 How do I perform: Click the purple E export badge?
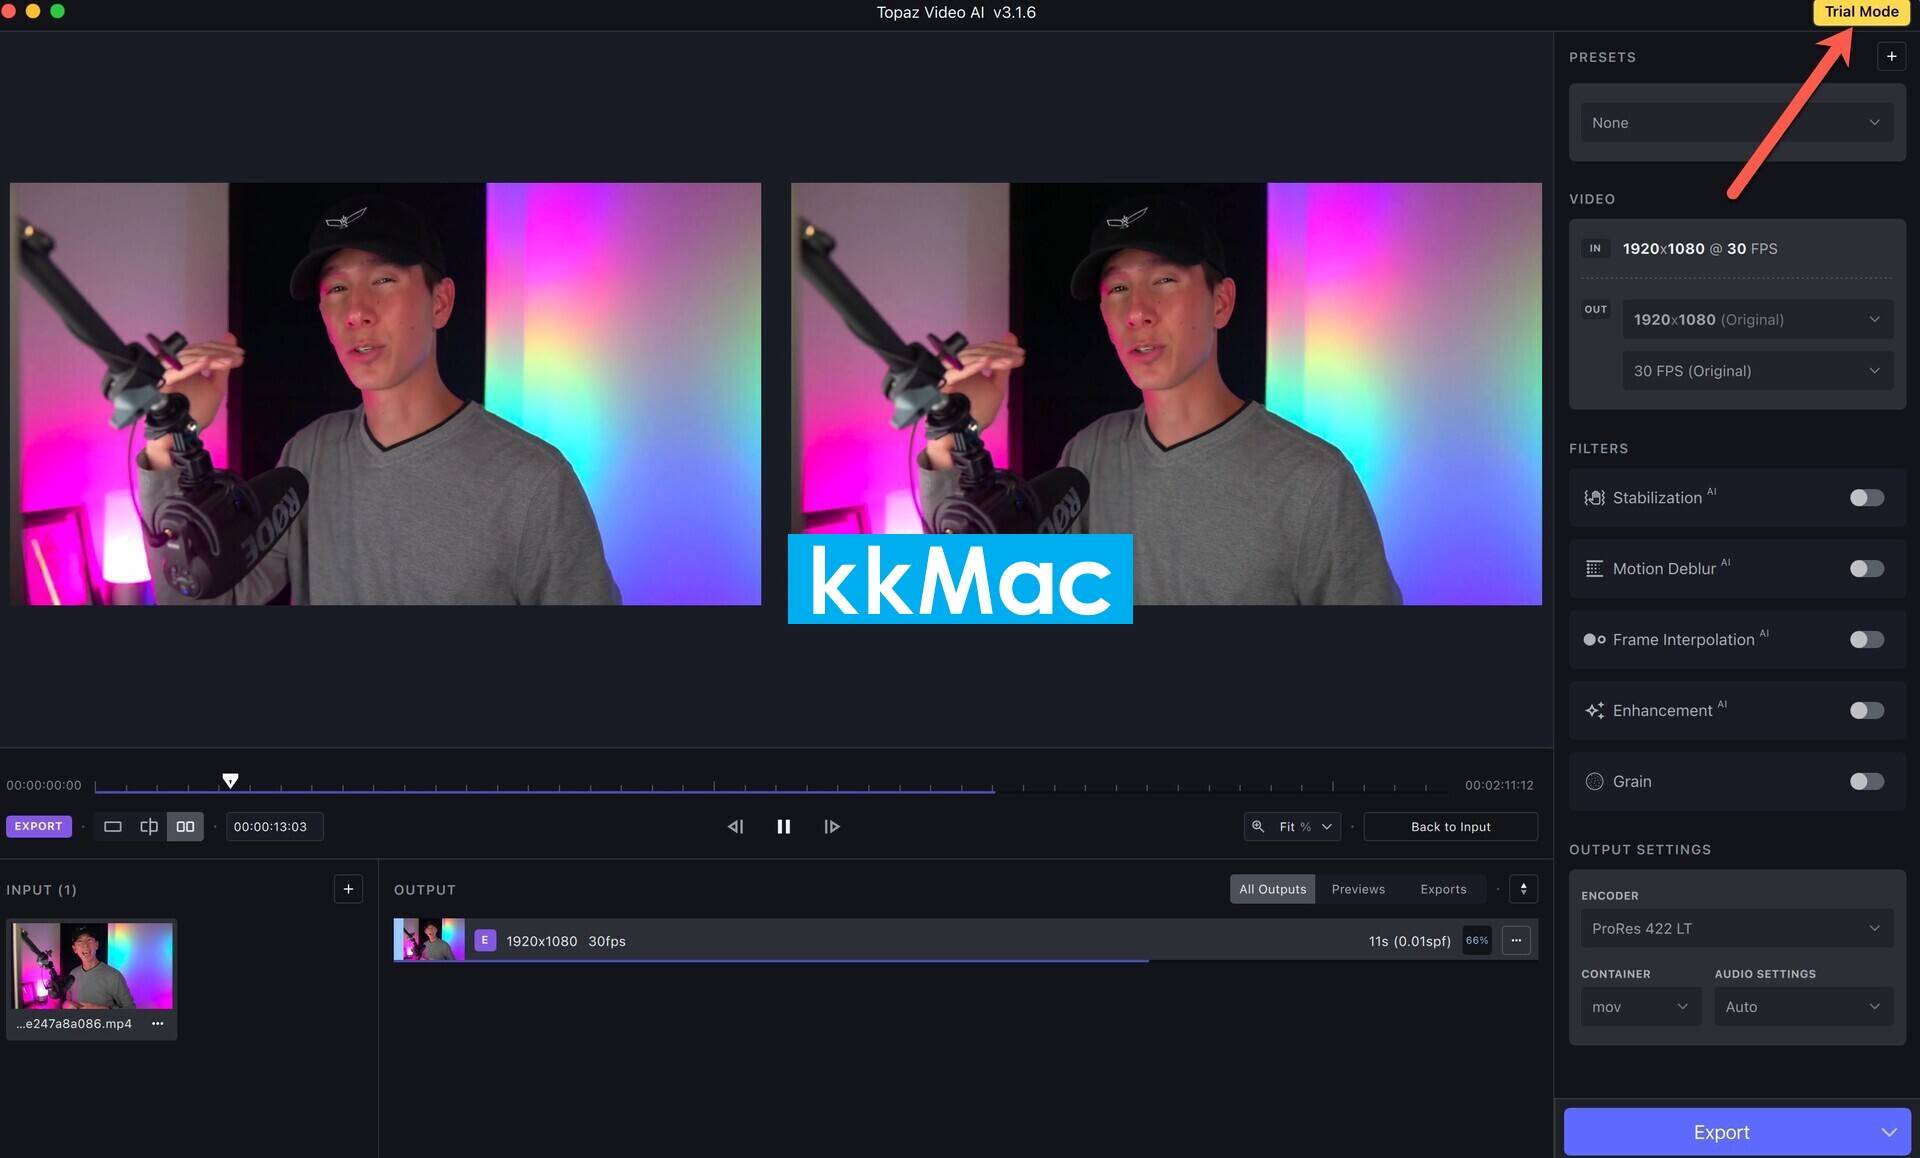[485, 940]
